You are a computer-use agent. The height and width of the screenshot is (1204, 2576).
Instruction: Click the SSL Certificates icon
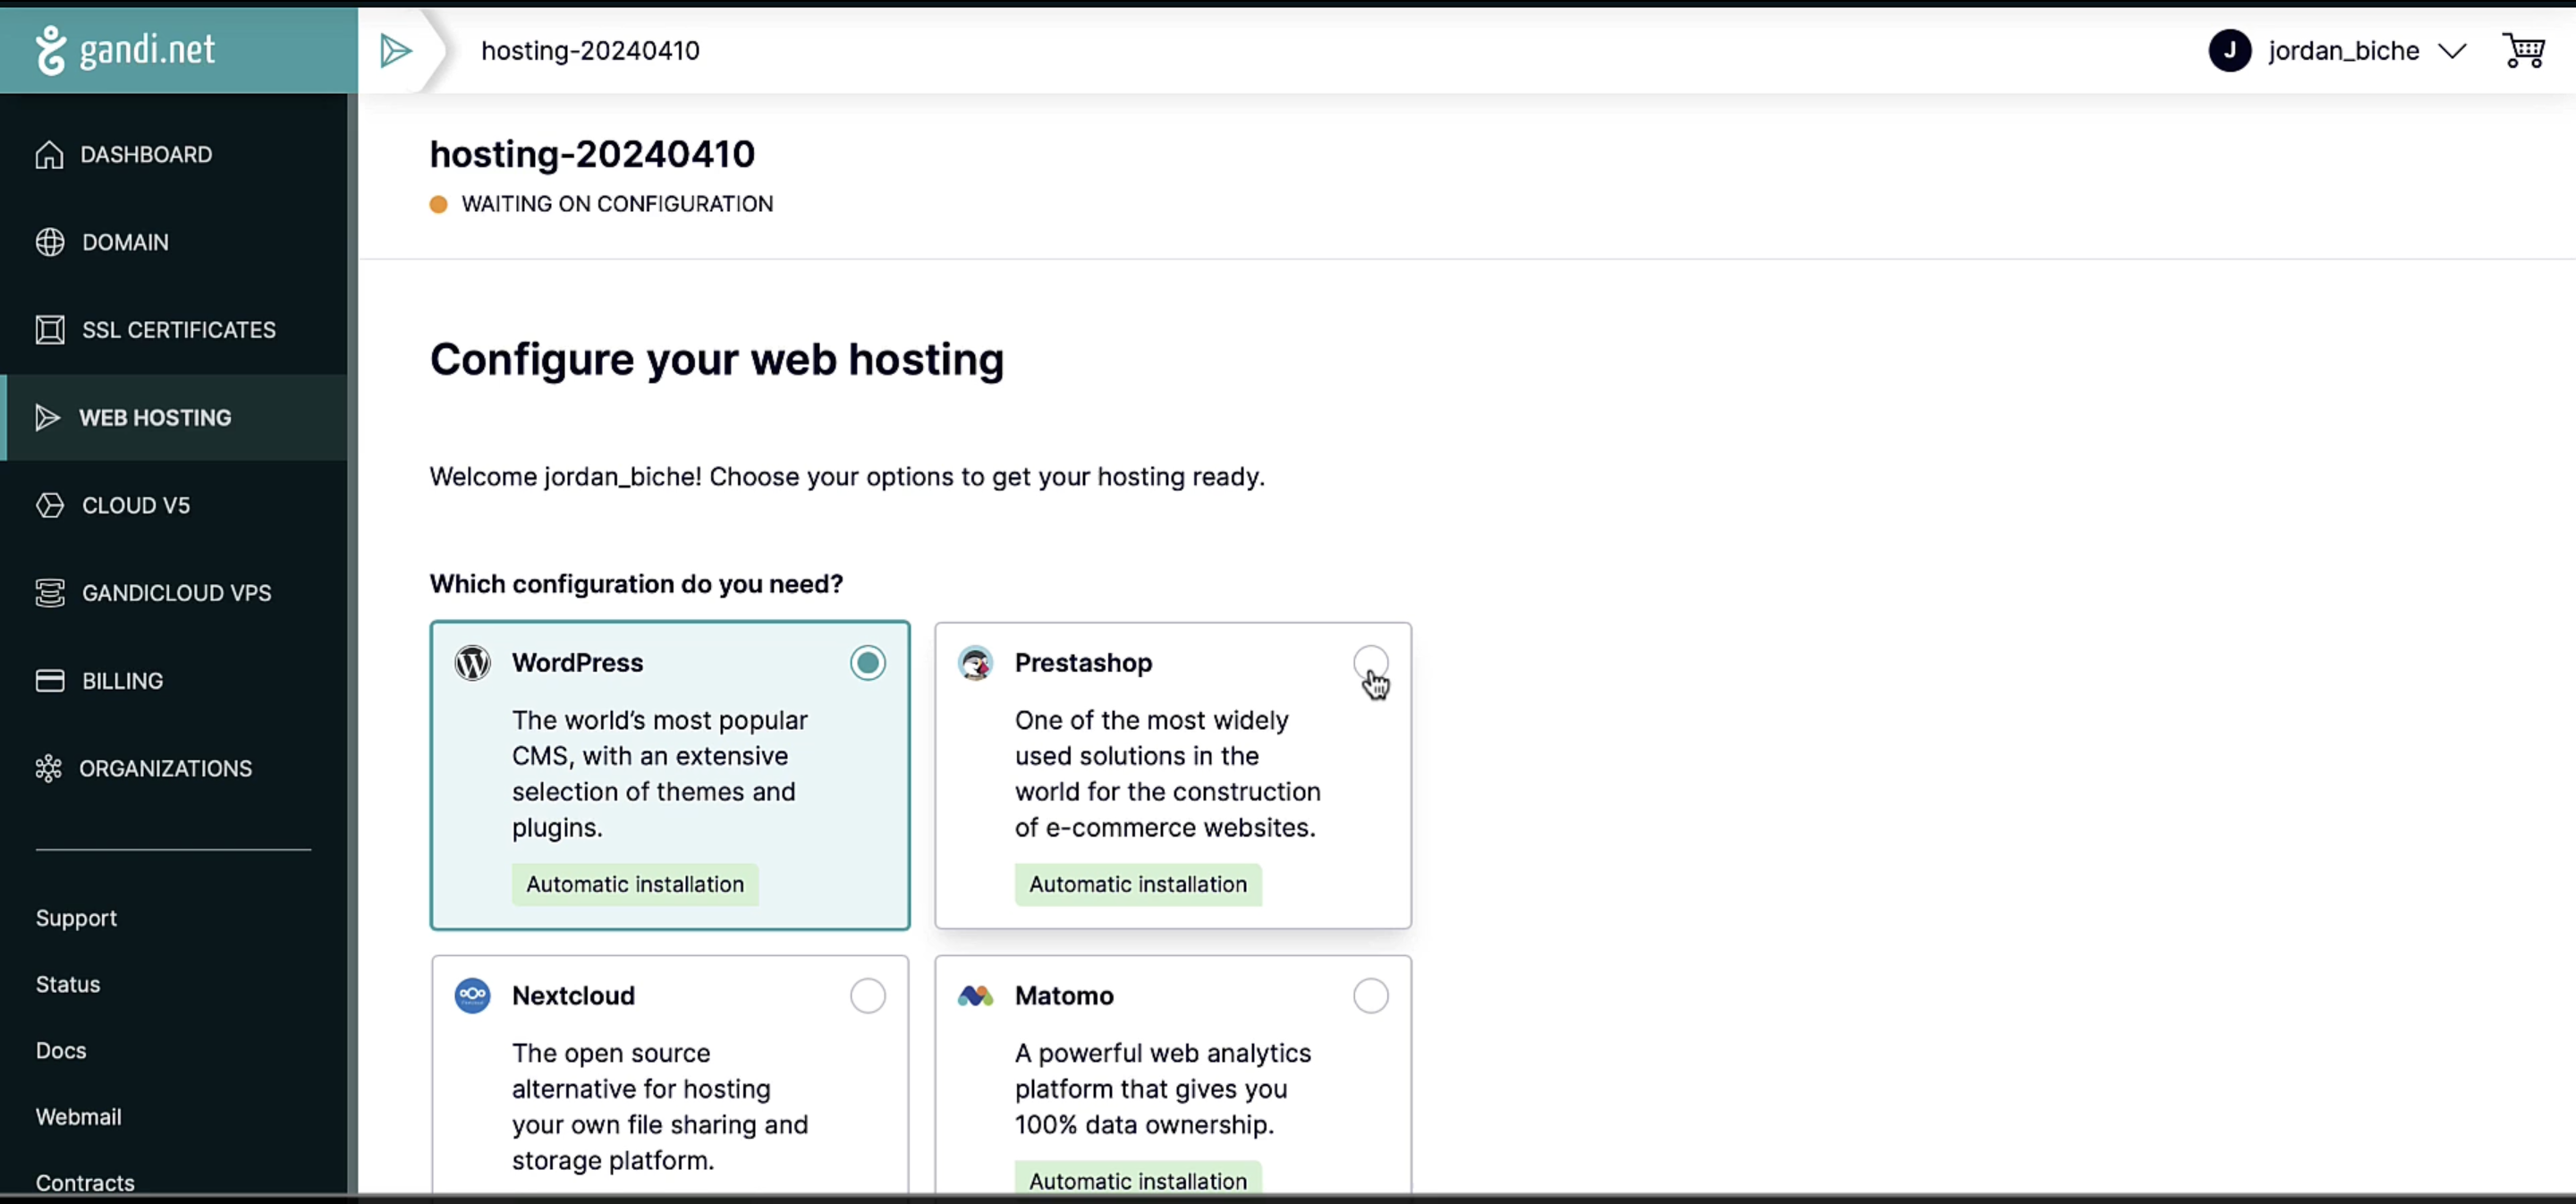coord(49,330)
